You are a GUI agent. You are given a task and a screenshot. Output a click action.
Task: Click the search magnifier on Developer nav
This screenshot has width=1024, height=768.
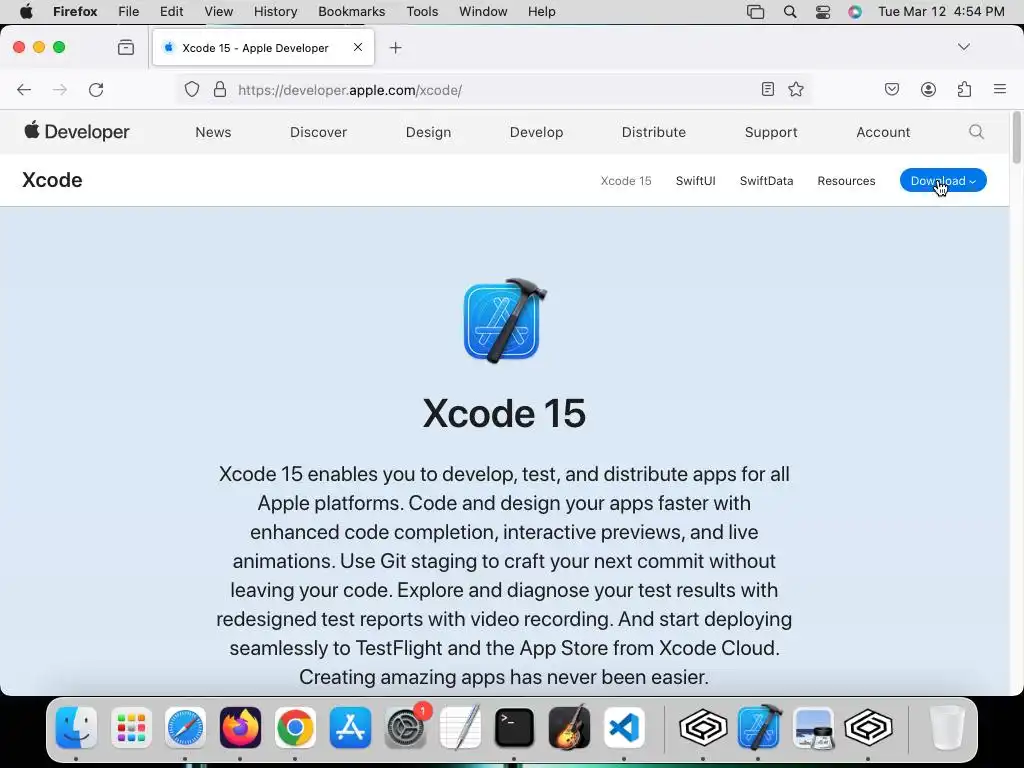[x=976, y=132]
